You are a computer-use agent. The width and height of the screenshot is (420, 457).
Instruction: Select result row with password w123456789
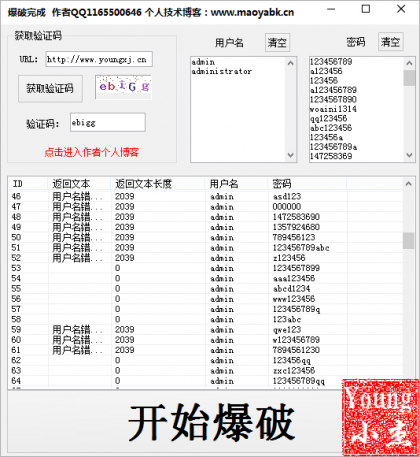(205, 340)
